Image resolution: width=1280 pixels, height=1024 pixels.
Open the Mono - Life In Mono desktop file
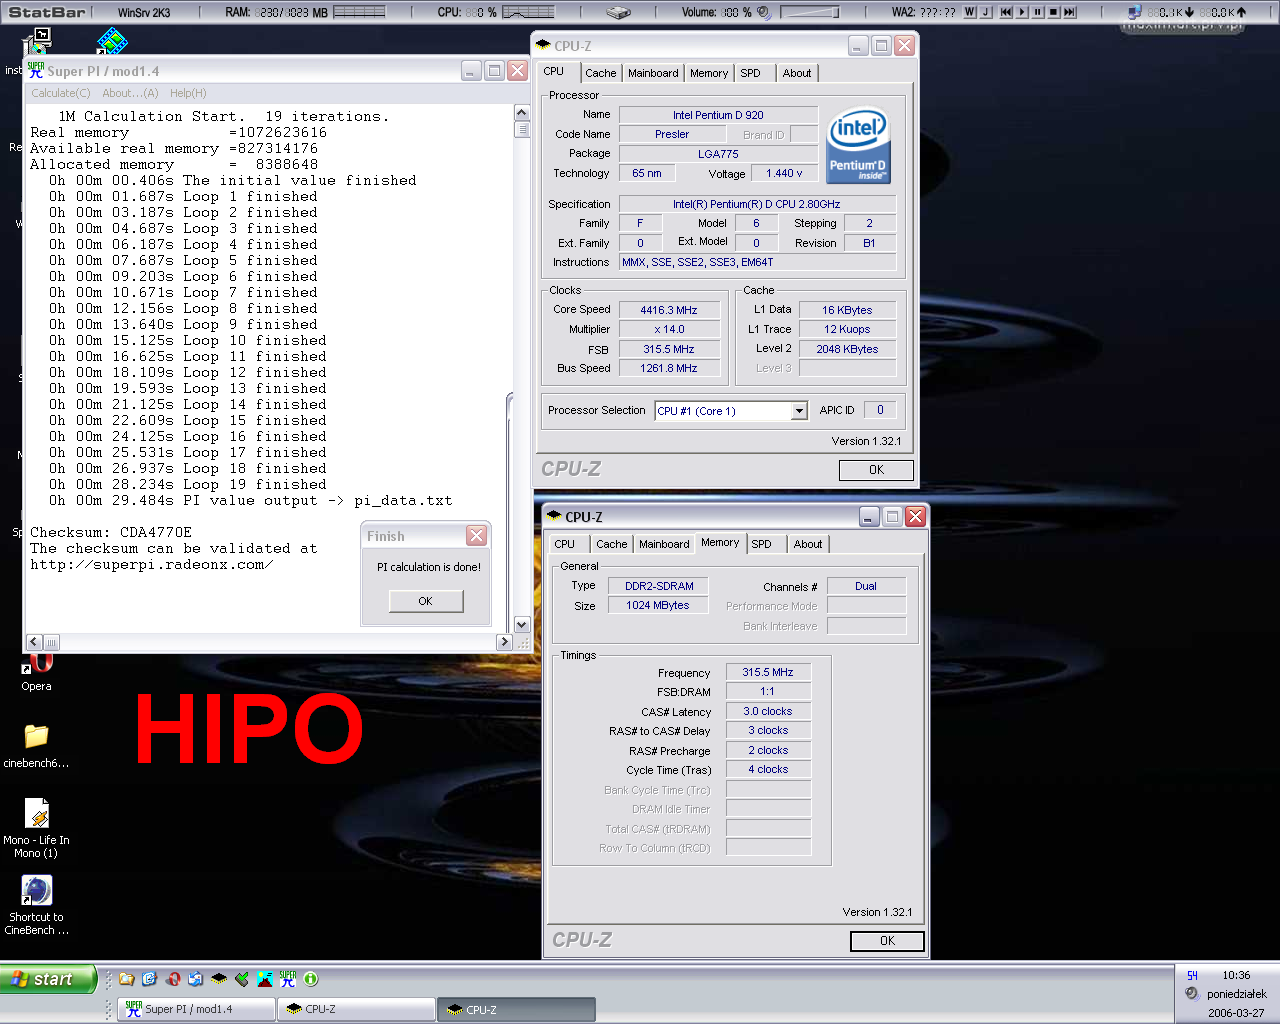(37, 829)
